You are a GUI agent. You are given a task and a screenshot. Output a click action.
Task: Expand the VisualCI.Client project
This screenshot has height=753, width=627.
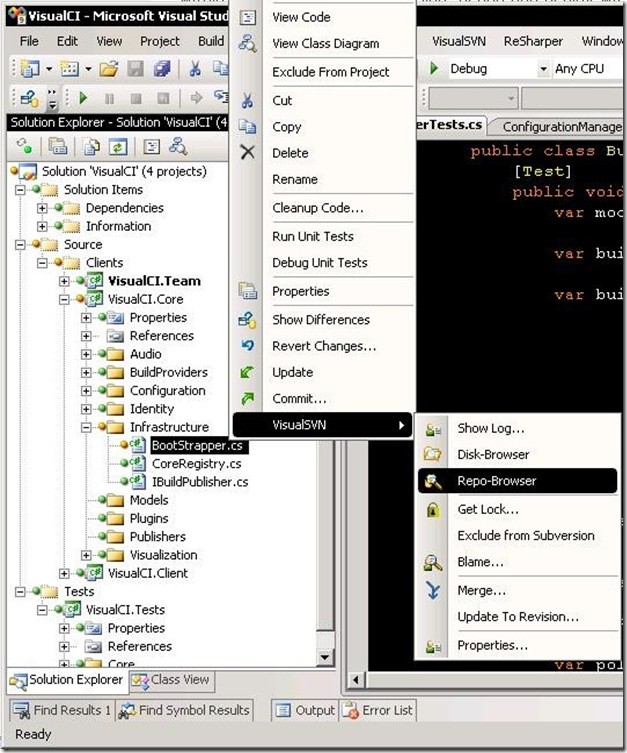(64, 573)
